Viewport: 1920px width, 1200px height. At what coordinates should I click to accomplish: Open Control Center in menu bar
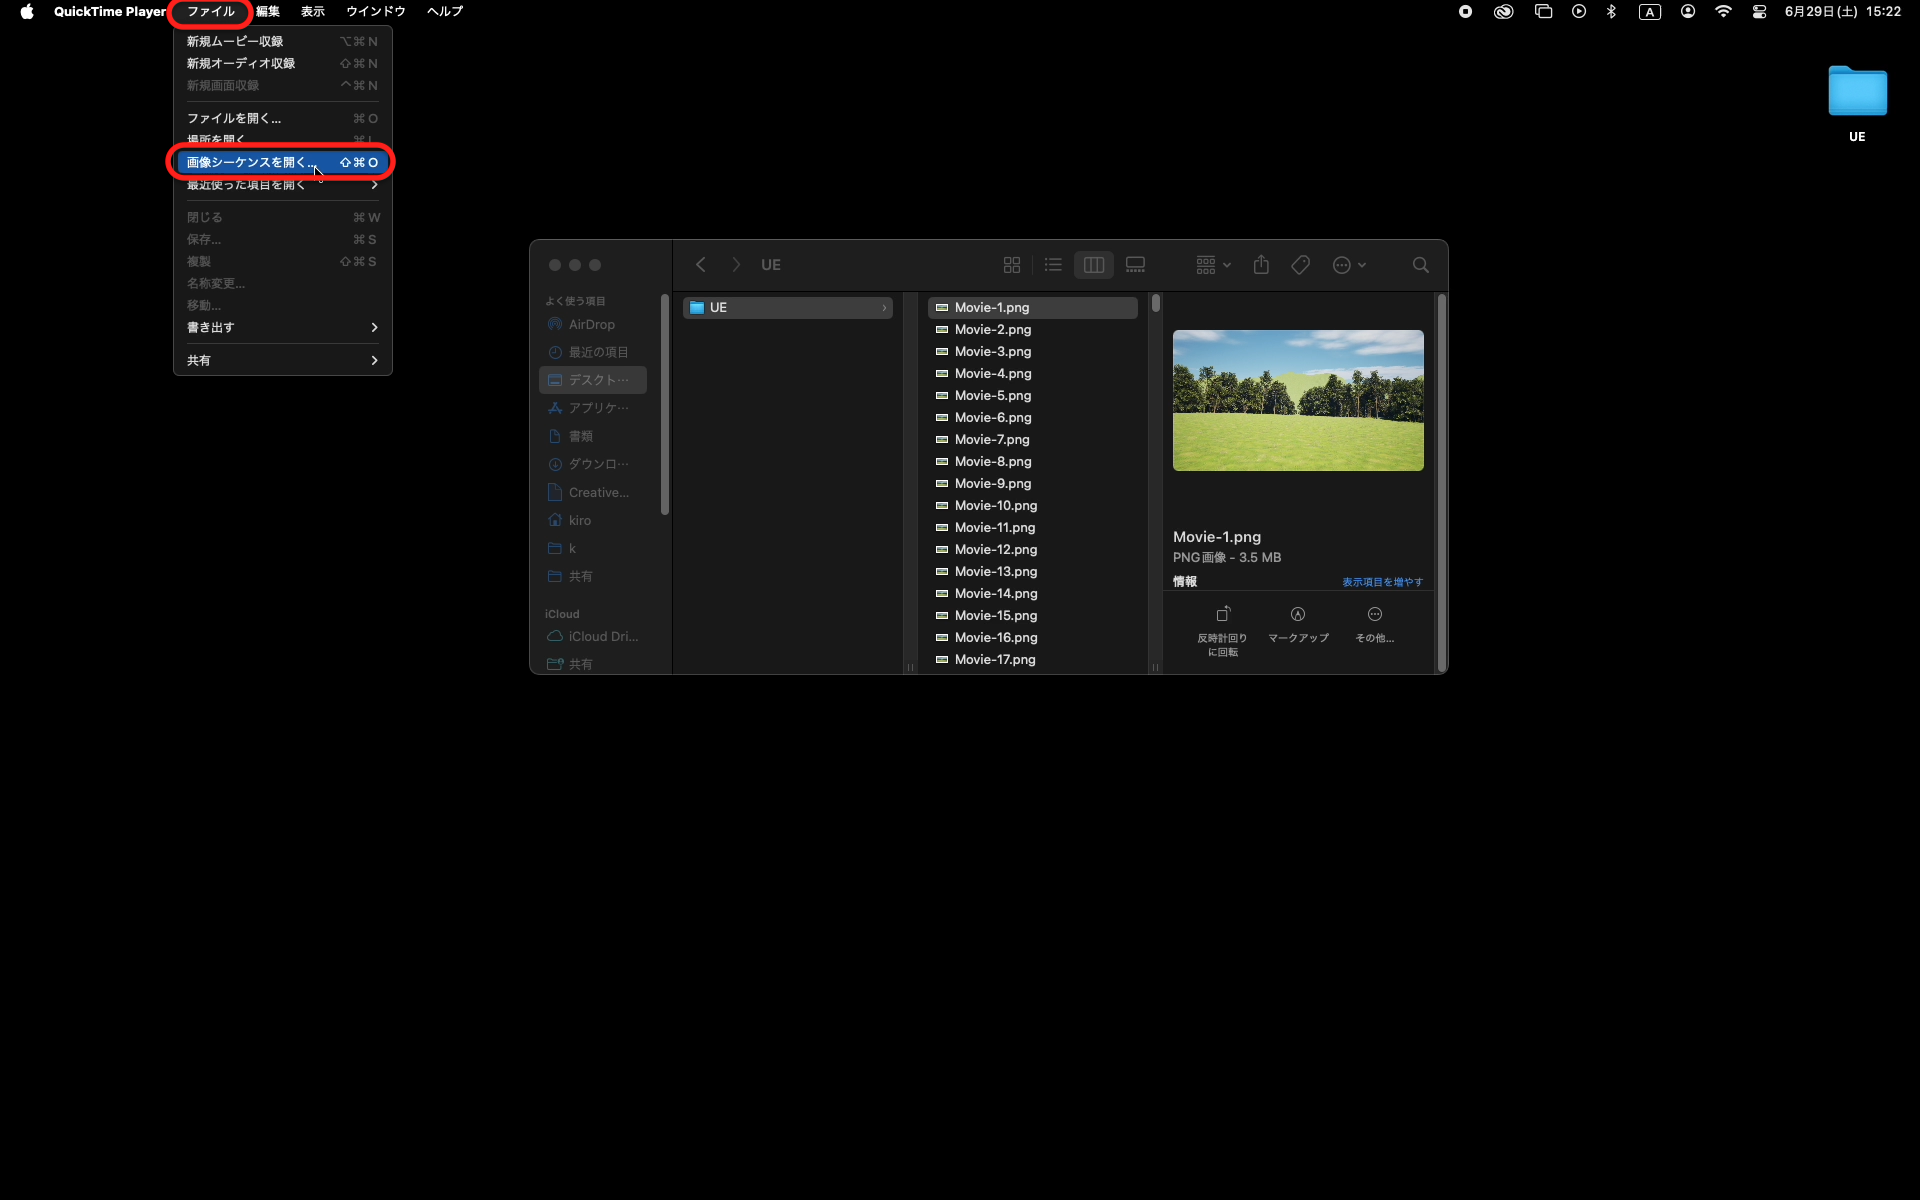[1759, 12]
